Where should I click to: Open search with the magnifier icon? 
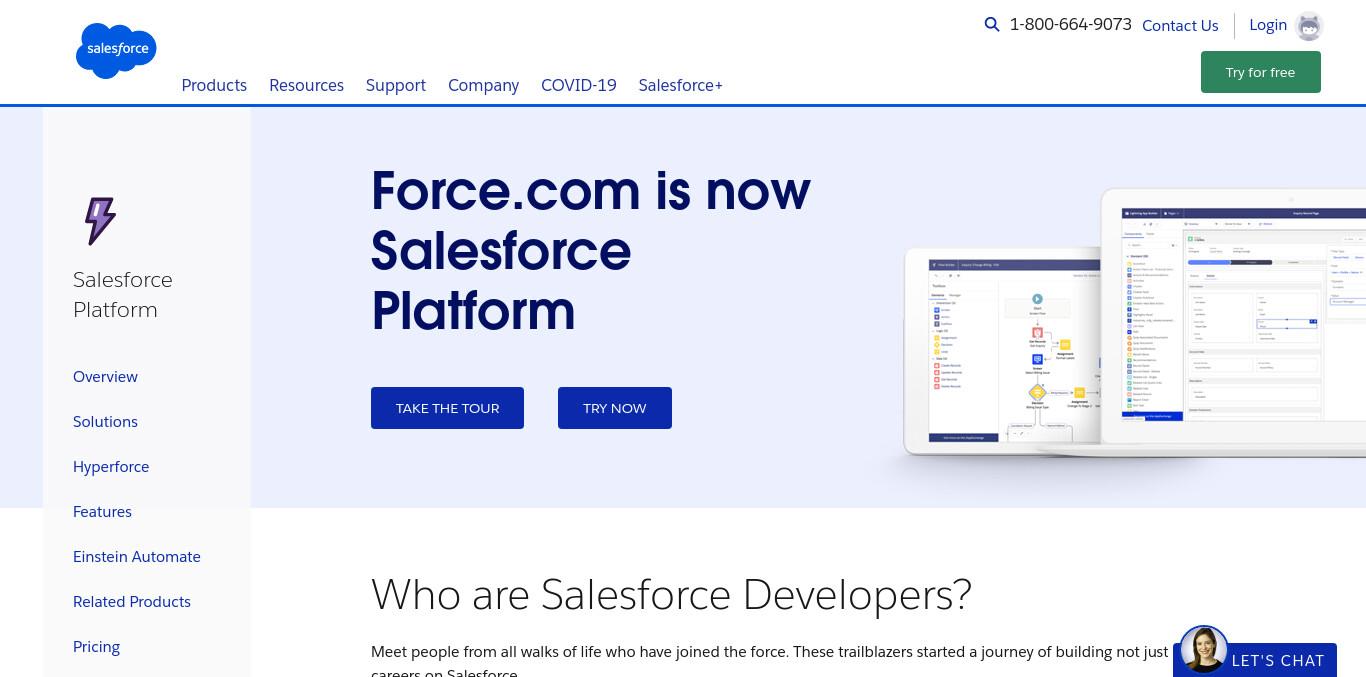click(x=992, y=25)
